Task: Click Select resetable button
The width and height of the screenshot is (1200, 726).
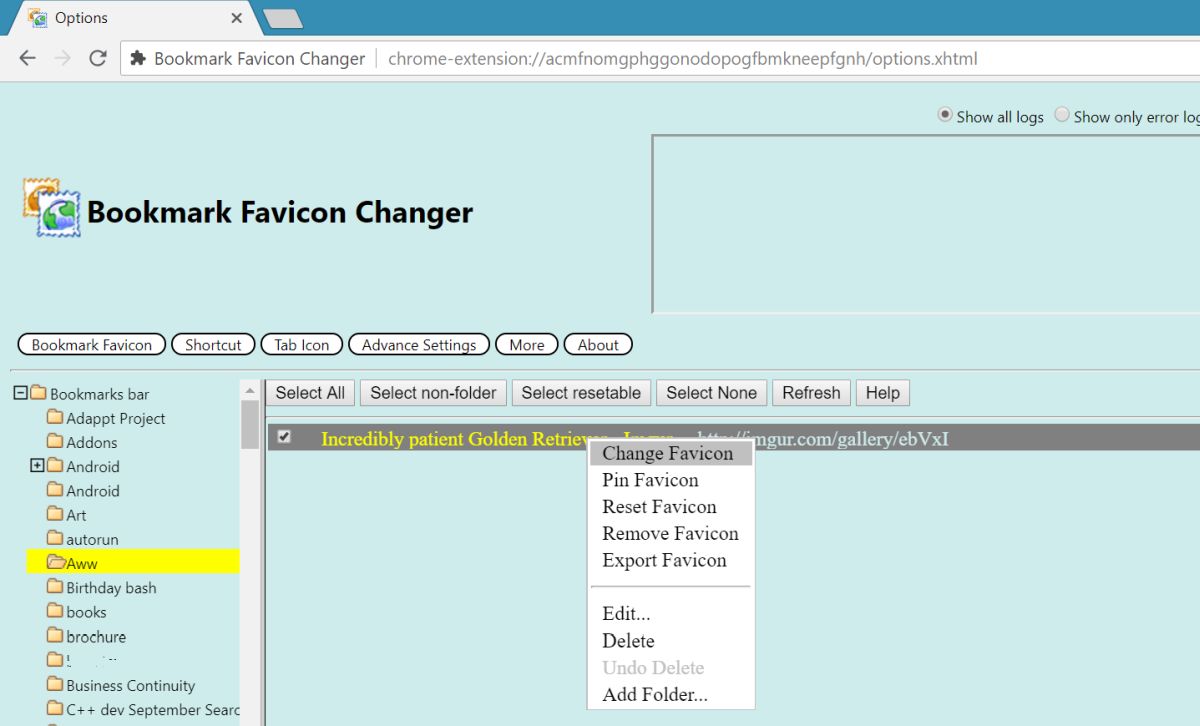Action: tap(581, 393)
